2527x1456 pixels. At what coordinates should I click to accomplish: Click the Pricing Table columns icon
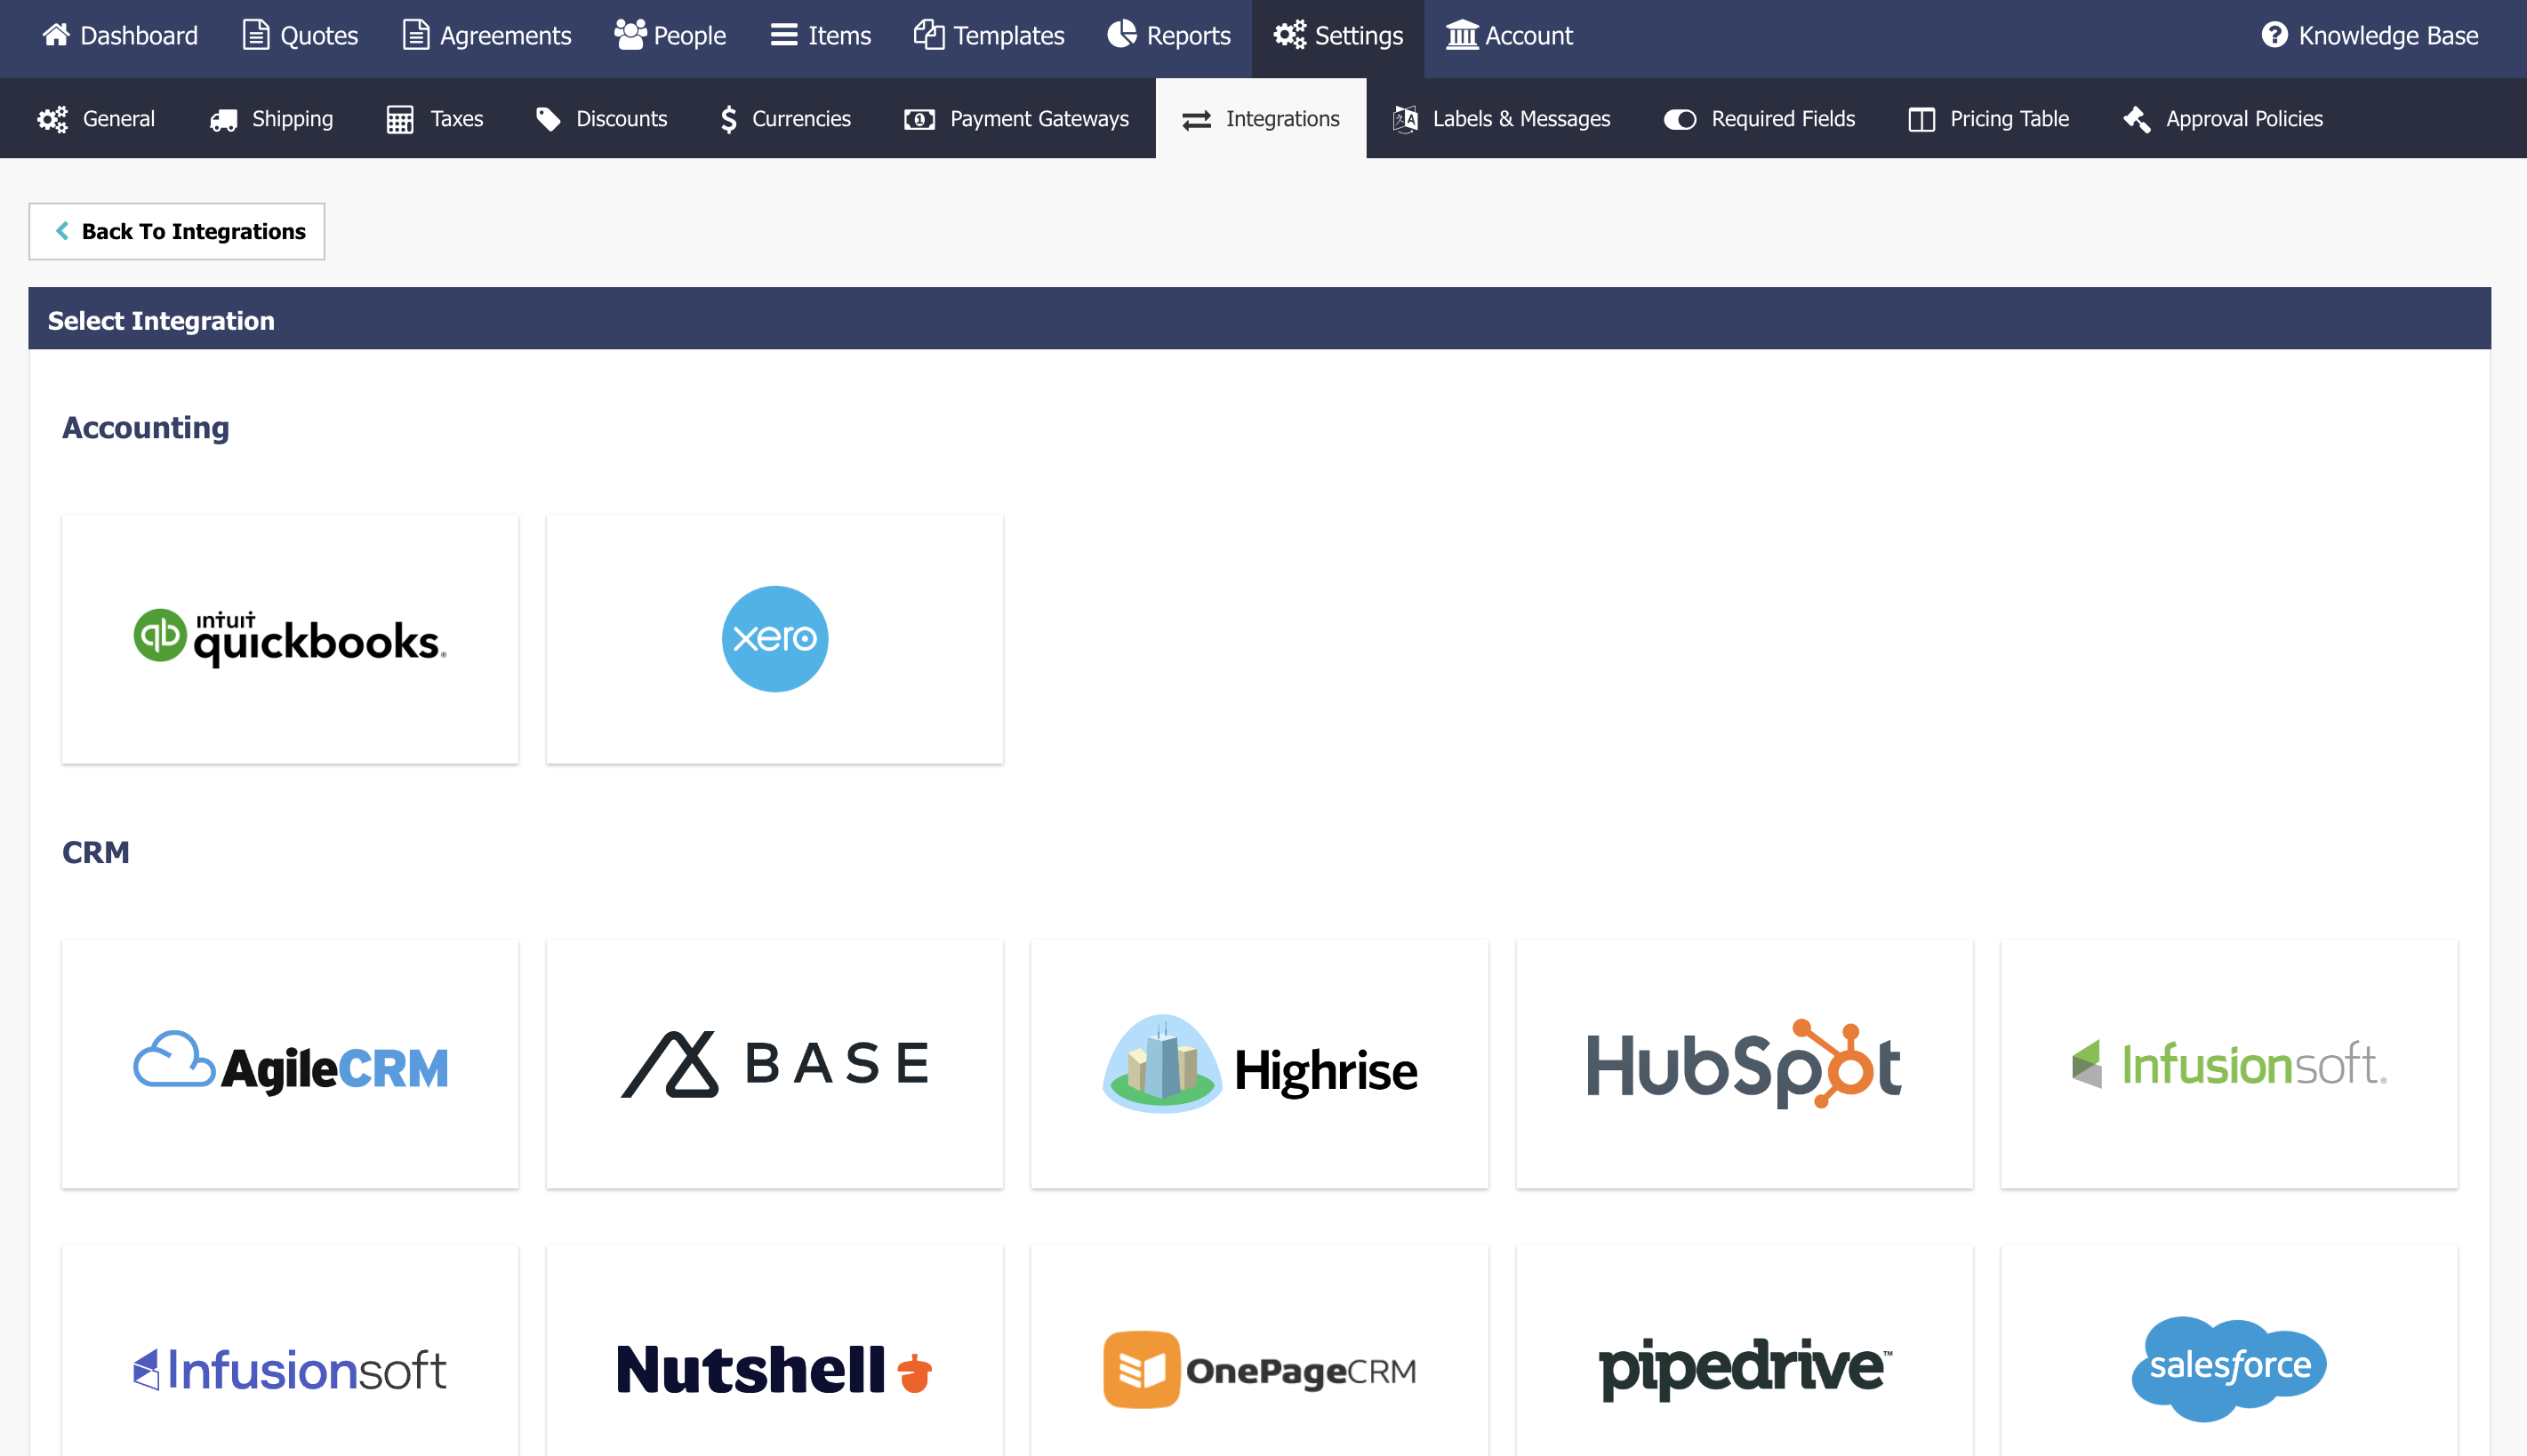[1921, 120]
